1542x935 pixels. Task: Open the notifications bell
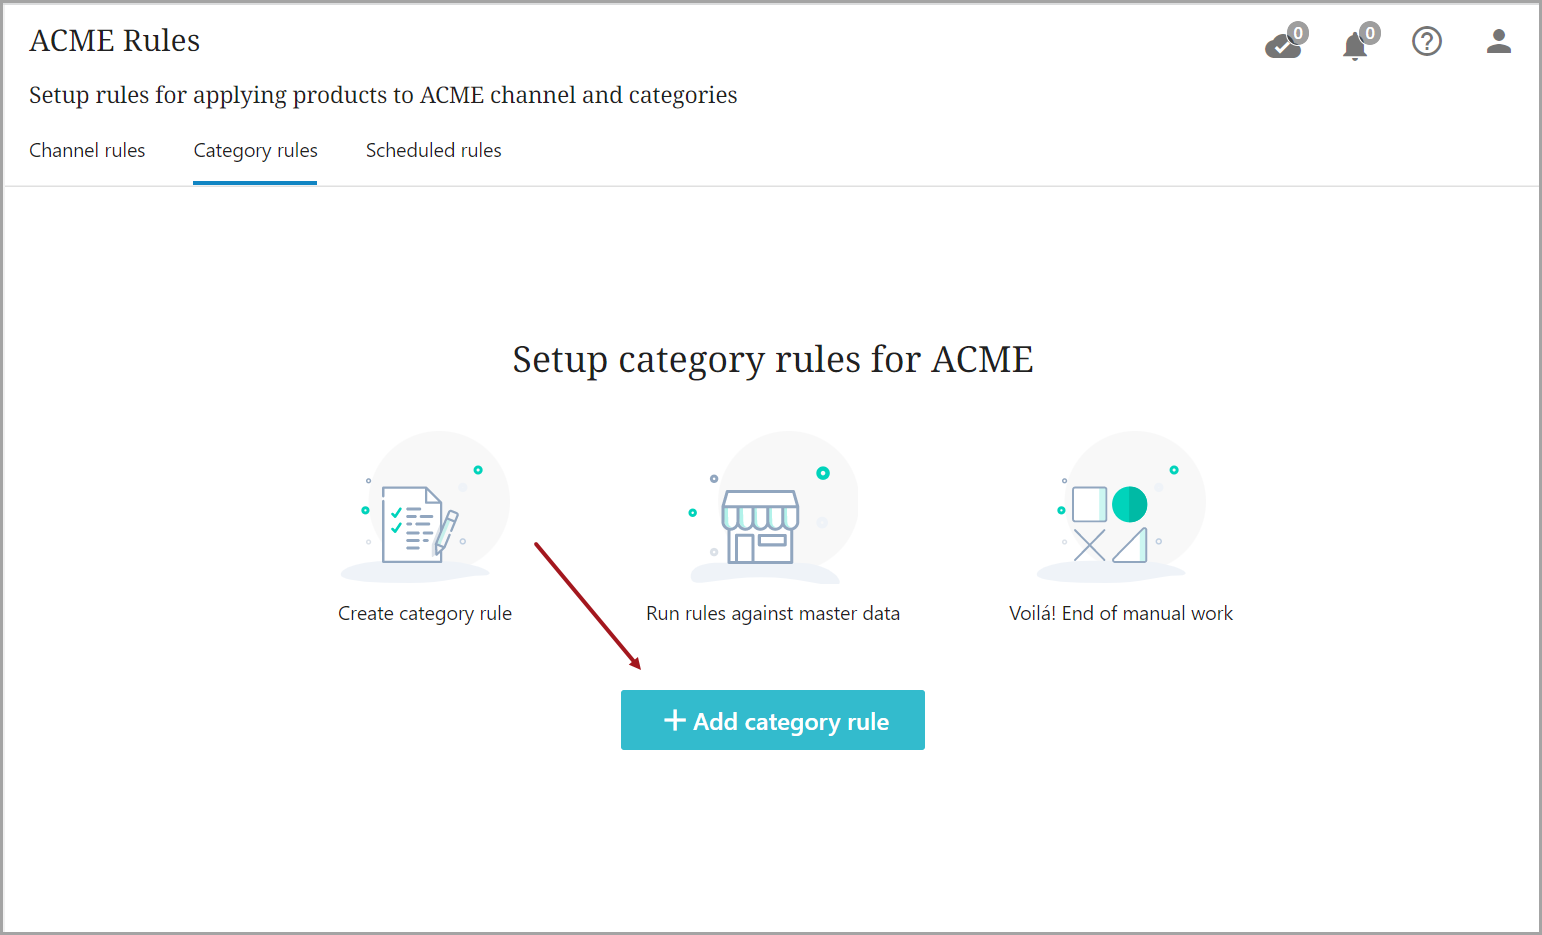pos(1354,46)
